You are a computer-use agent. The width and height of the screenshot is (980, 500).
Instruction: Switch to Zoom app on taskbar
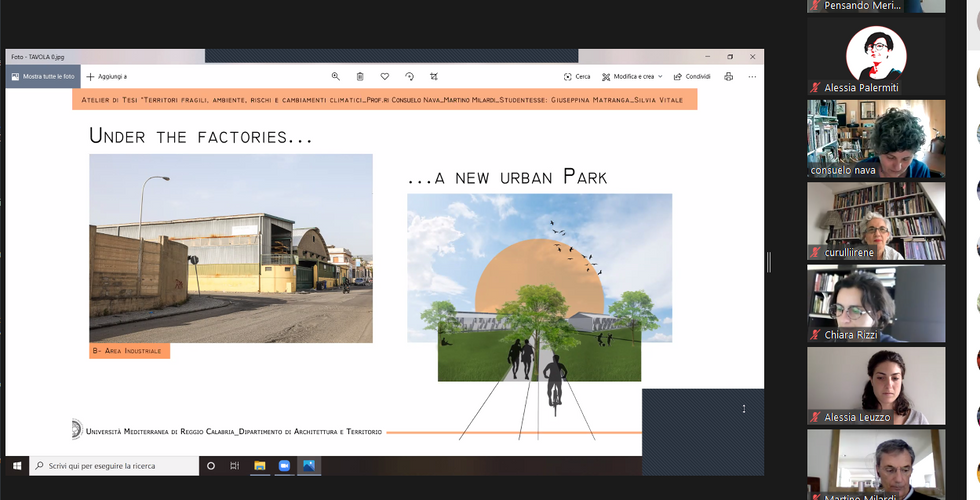tap(284, 466)
